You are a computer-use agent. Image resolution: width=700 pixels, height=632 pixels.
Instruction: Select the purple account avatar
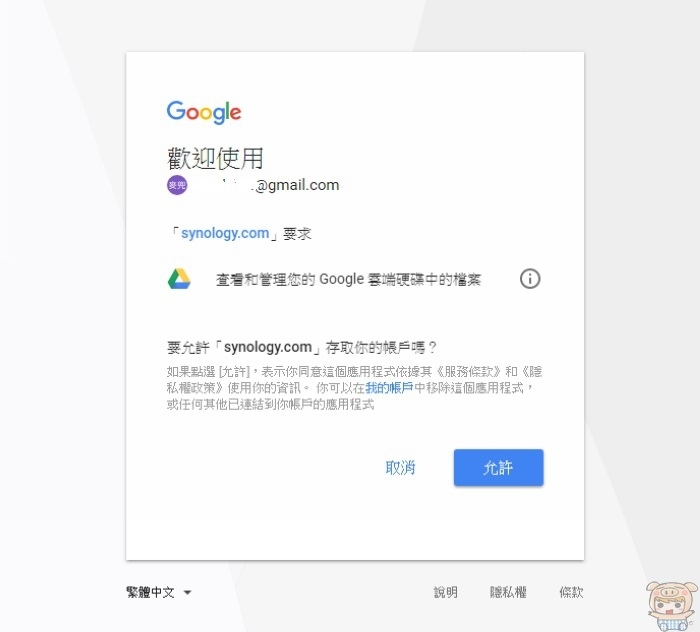177,185
